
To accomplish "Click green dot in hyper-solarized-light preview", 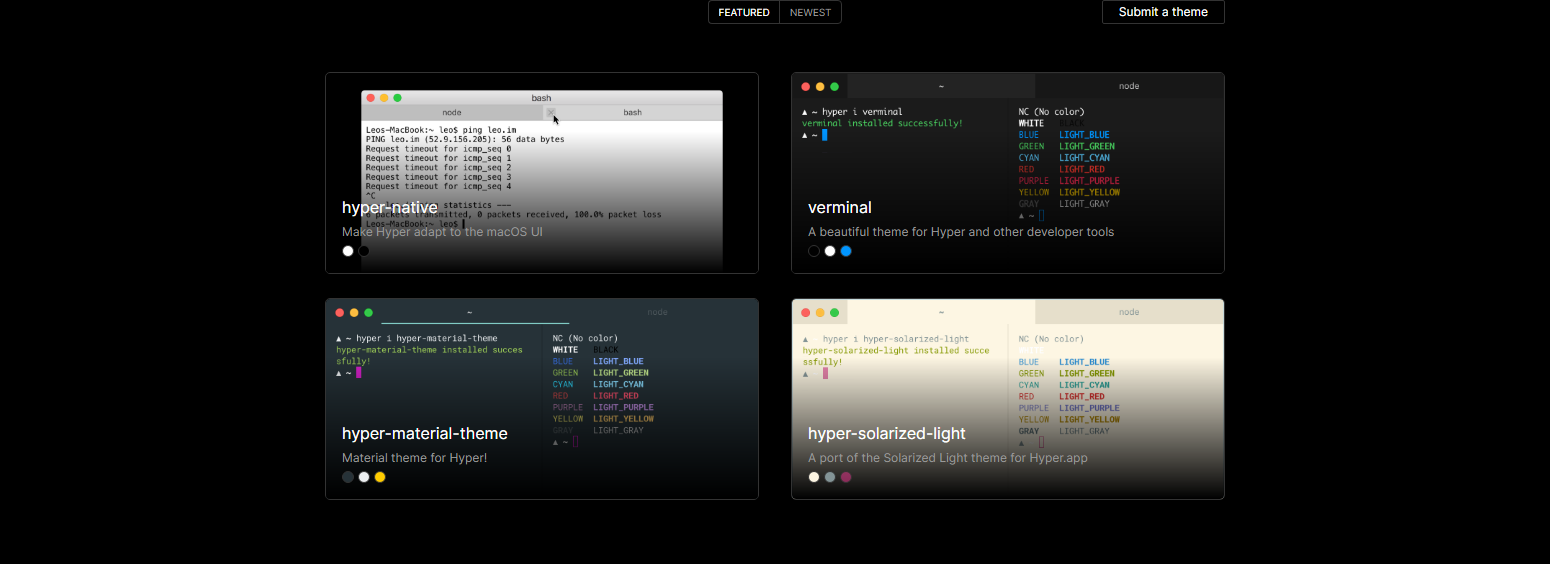I will pos(834,313).
